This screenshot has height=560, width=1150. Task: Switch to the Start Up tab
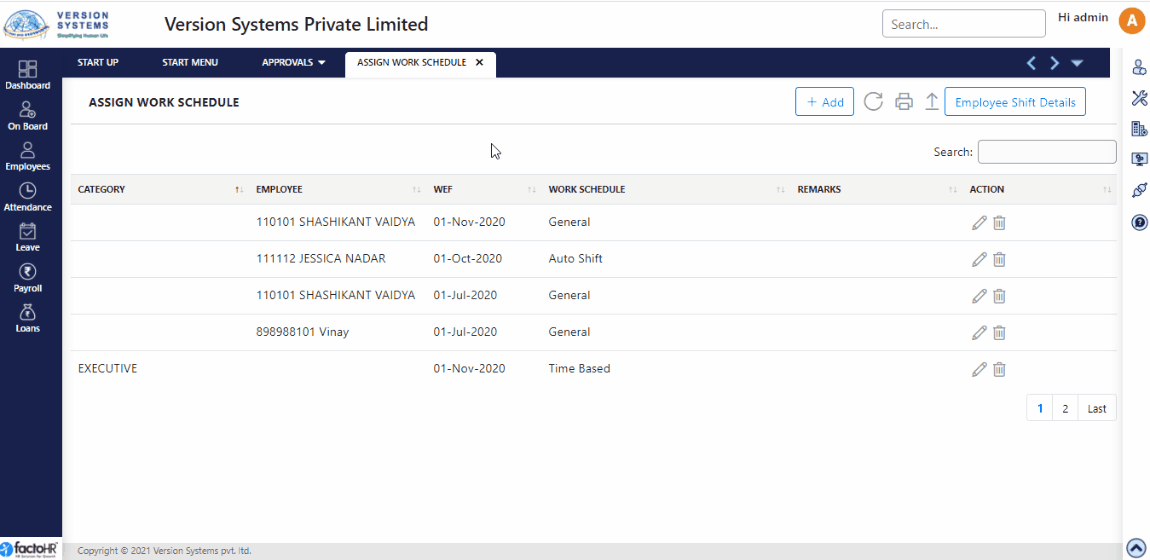pos(98,63)
